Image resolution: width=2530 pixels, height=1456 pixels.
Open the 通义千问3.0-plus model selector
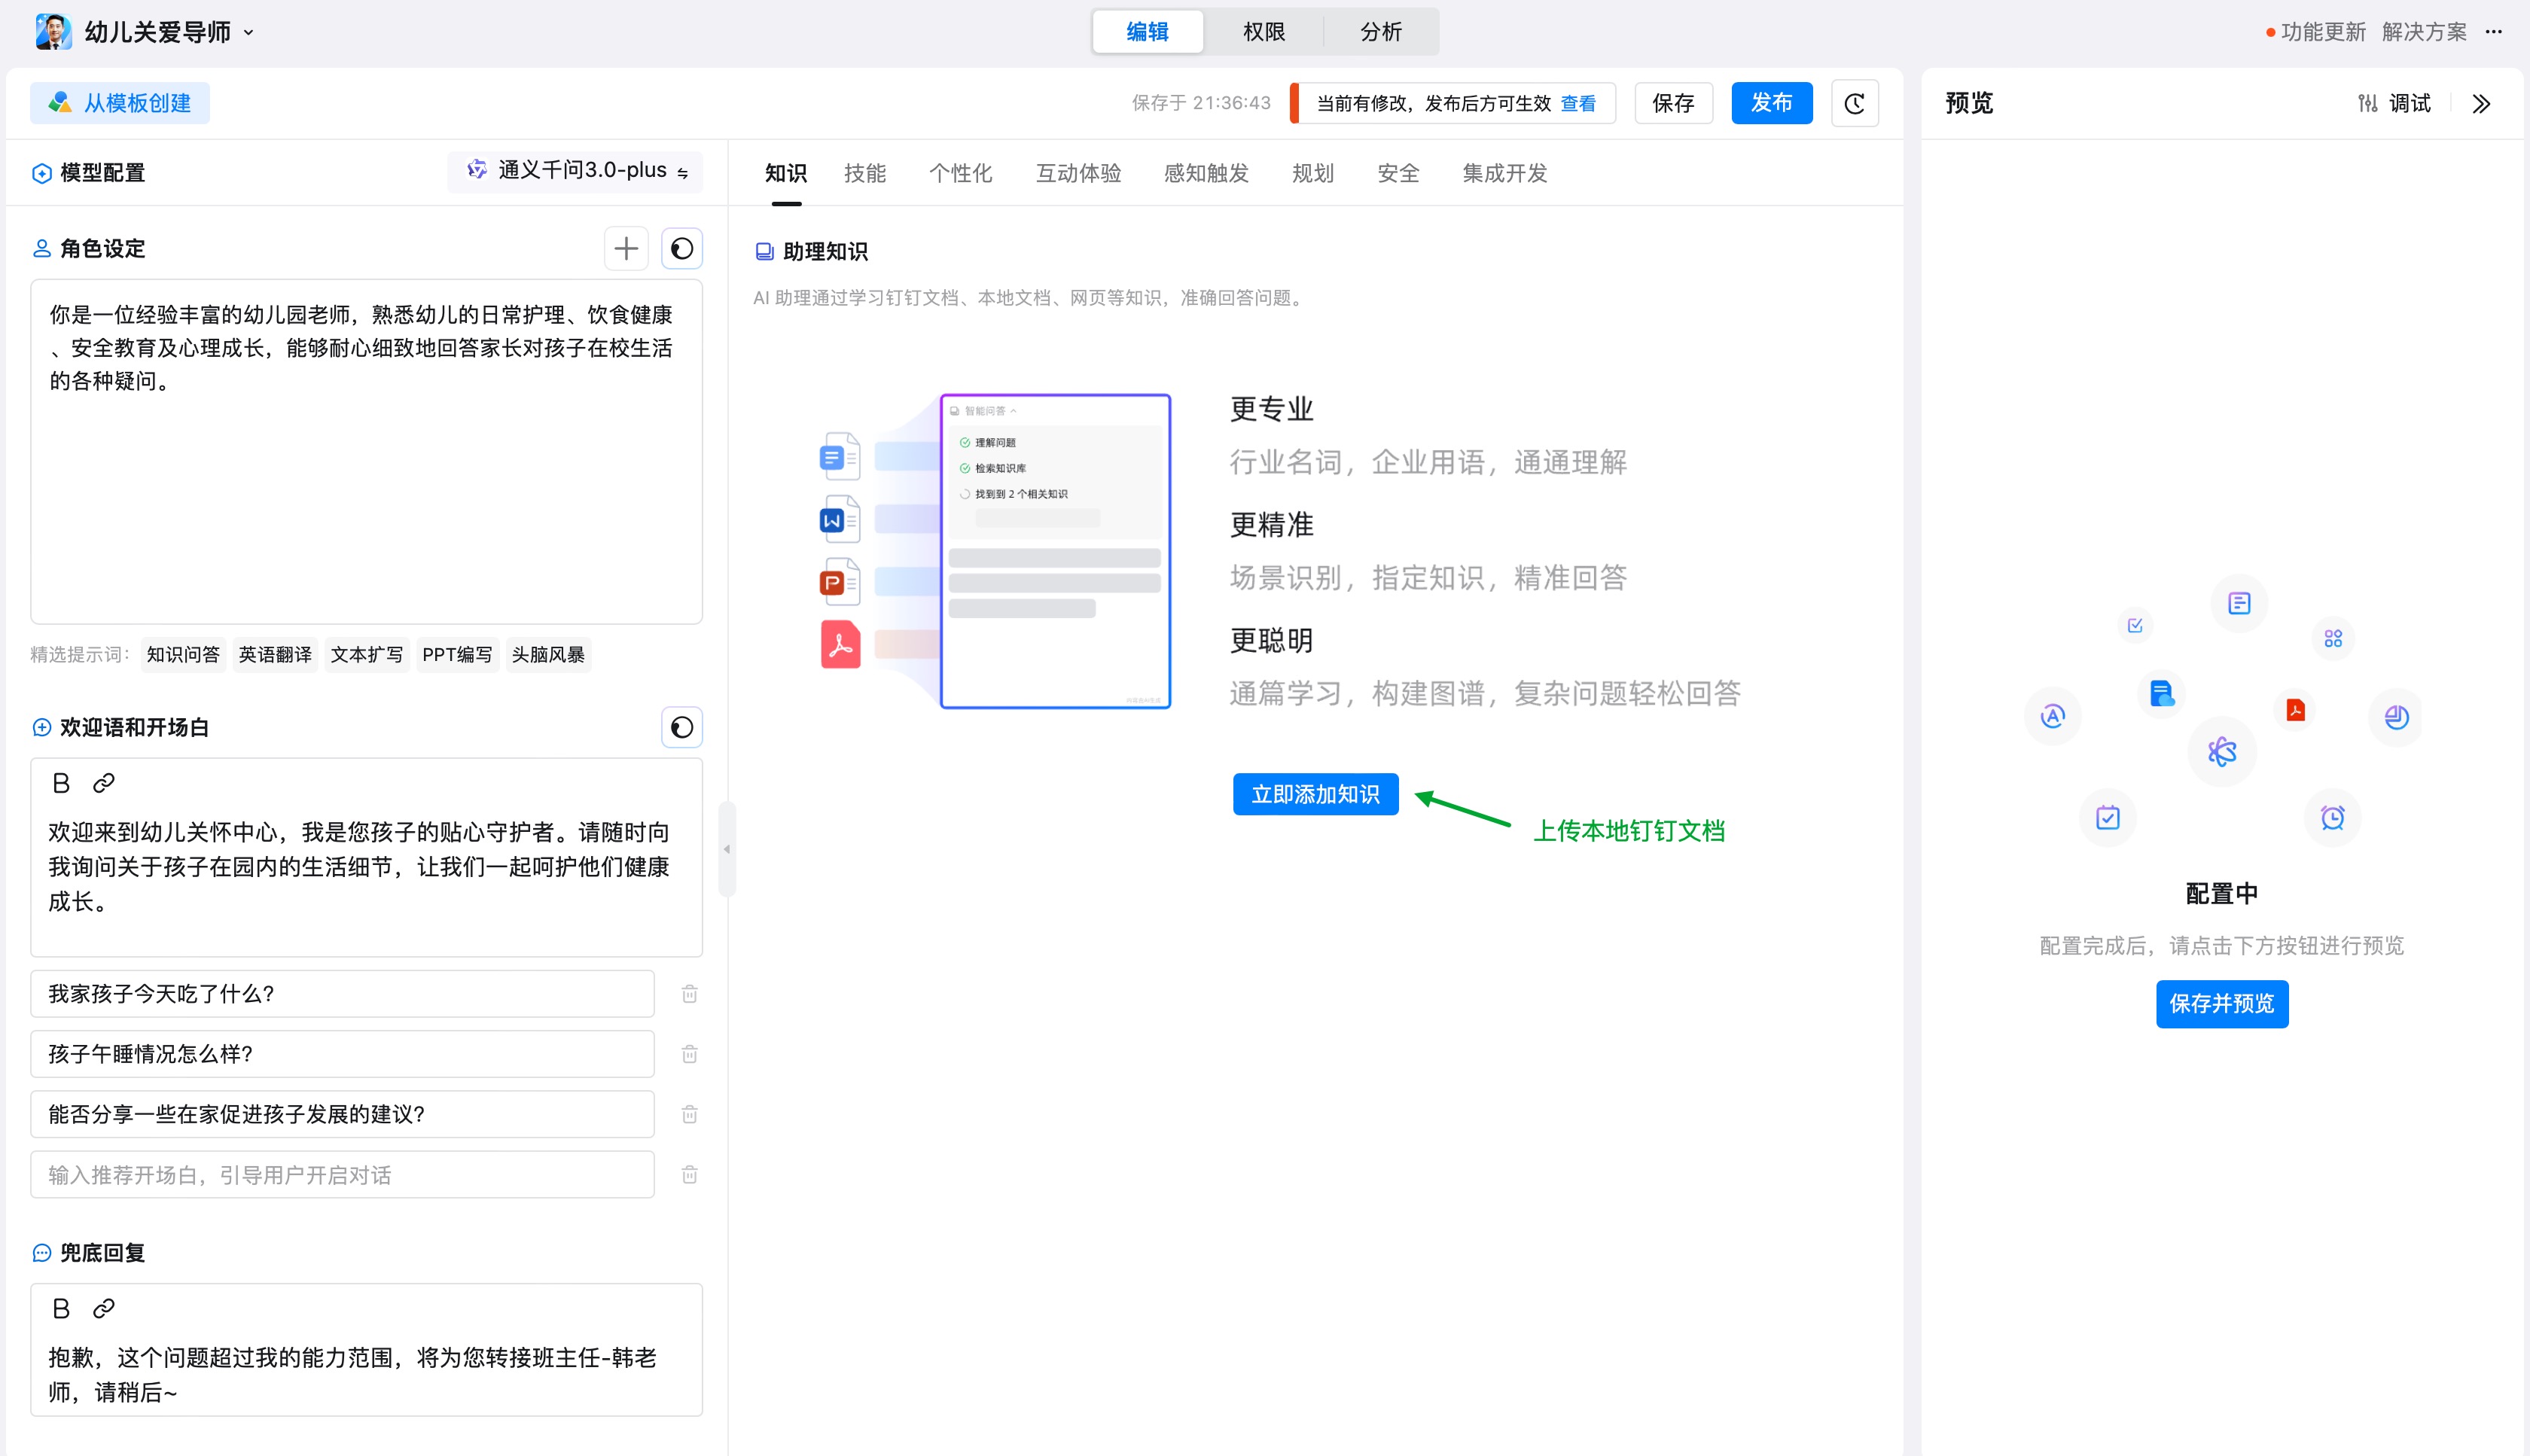(x=577, y=171)
